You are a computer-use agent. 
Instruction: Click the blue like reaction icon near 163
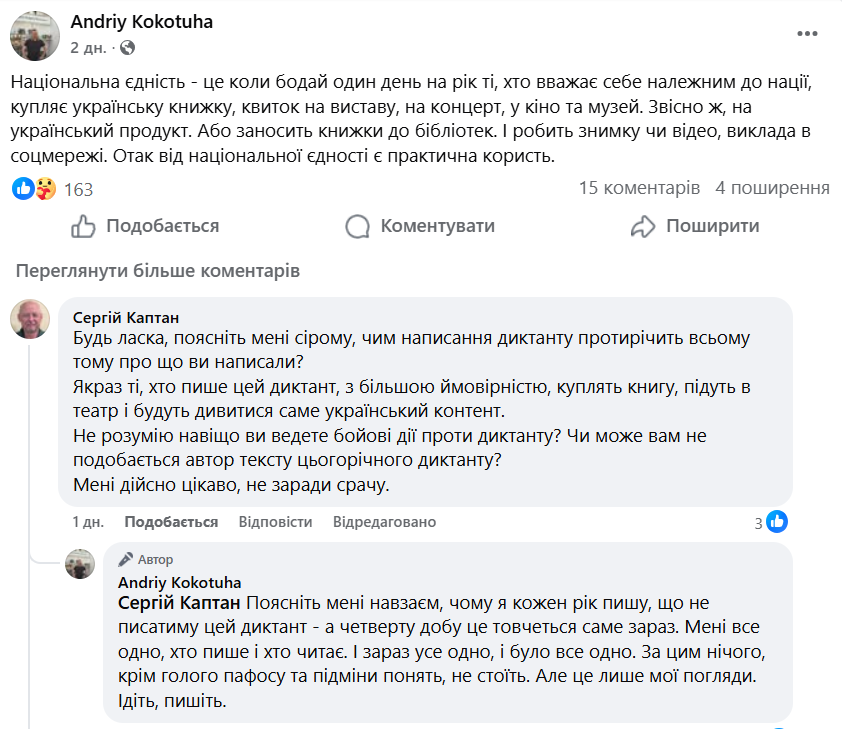click(x=23, y=188)
